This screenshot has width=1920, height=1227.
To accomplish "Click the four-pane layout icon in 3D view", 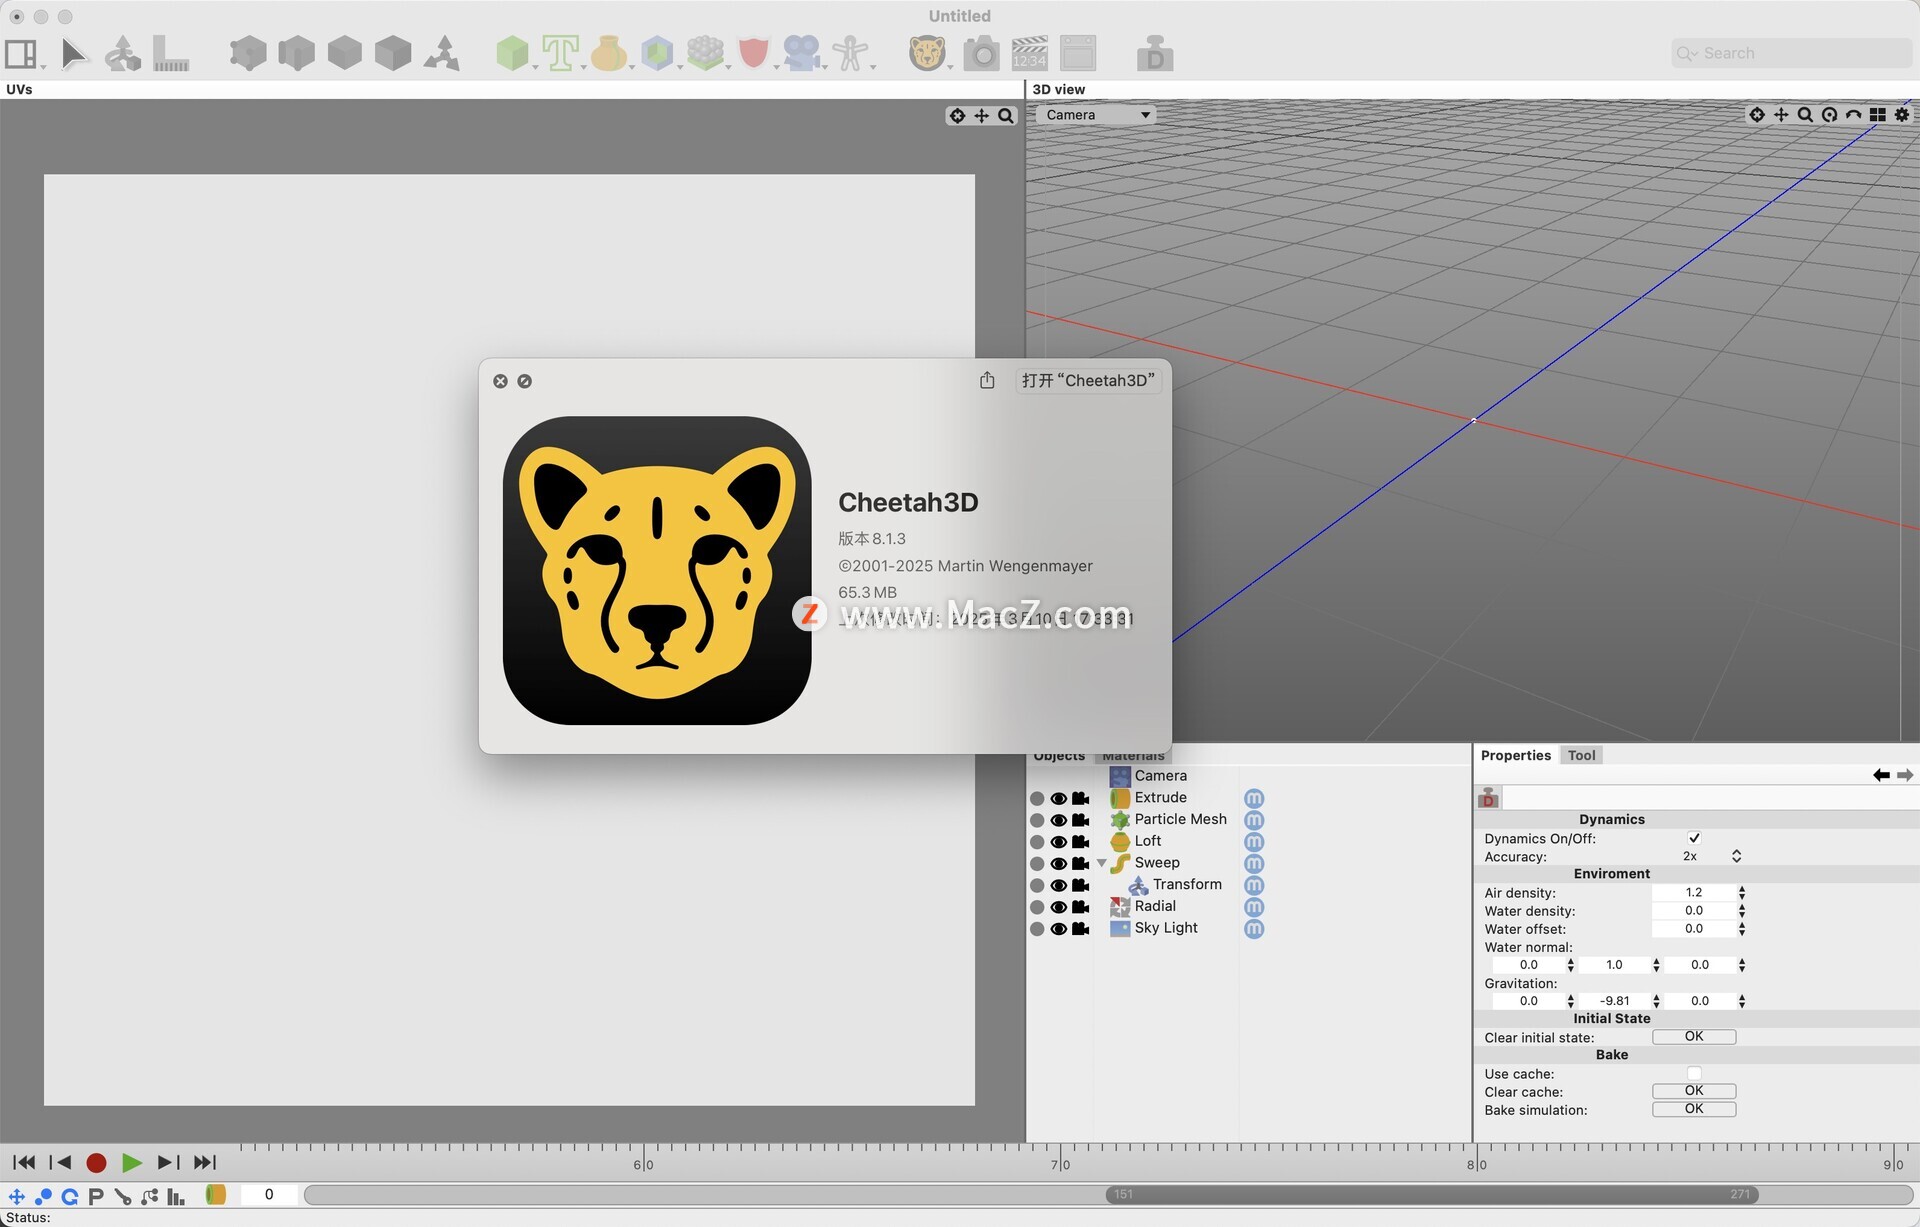I will 1877,115.
